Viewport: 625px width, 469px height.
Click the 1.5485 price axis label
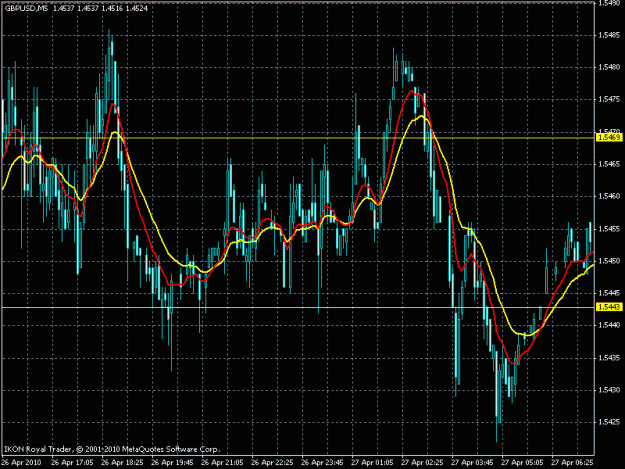tap(609, 35)
